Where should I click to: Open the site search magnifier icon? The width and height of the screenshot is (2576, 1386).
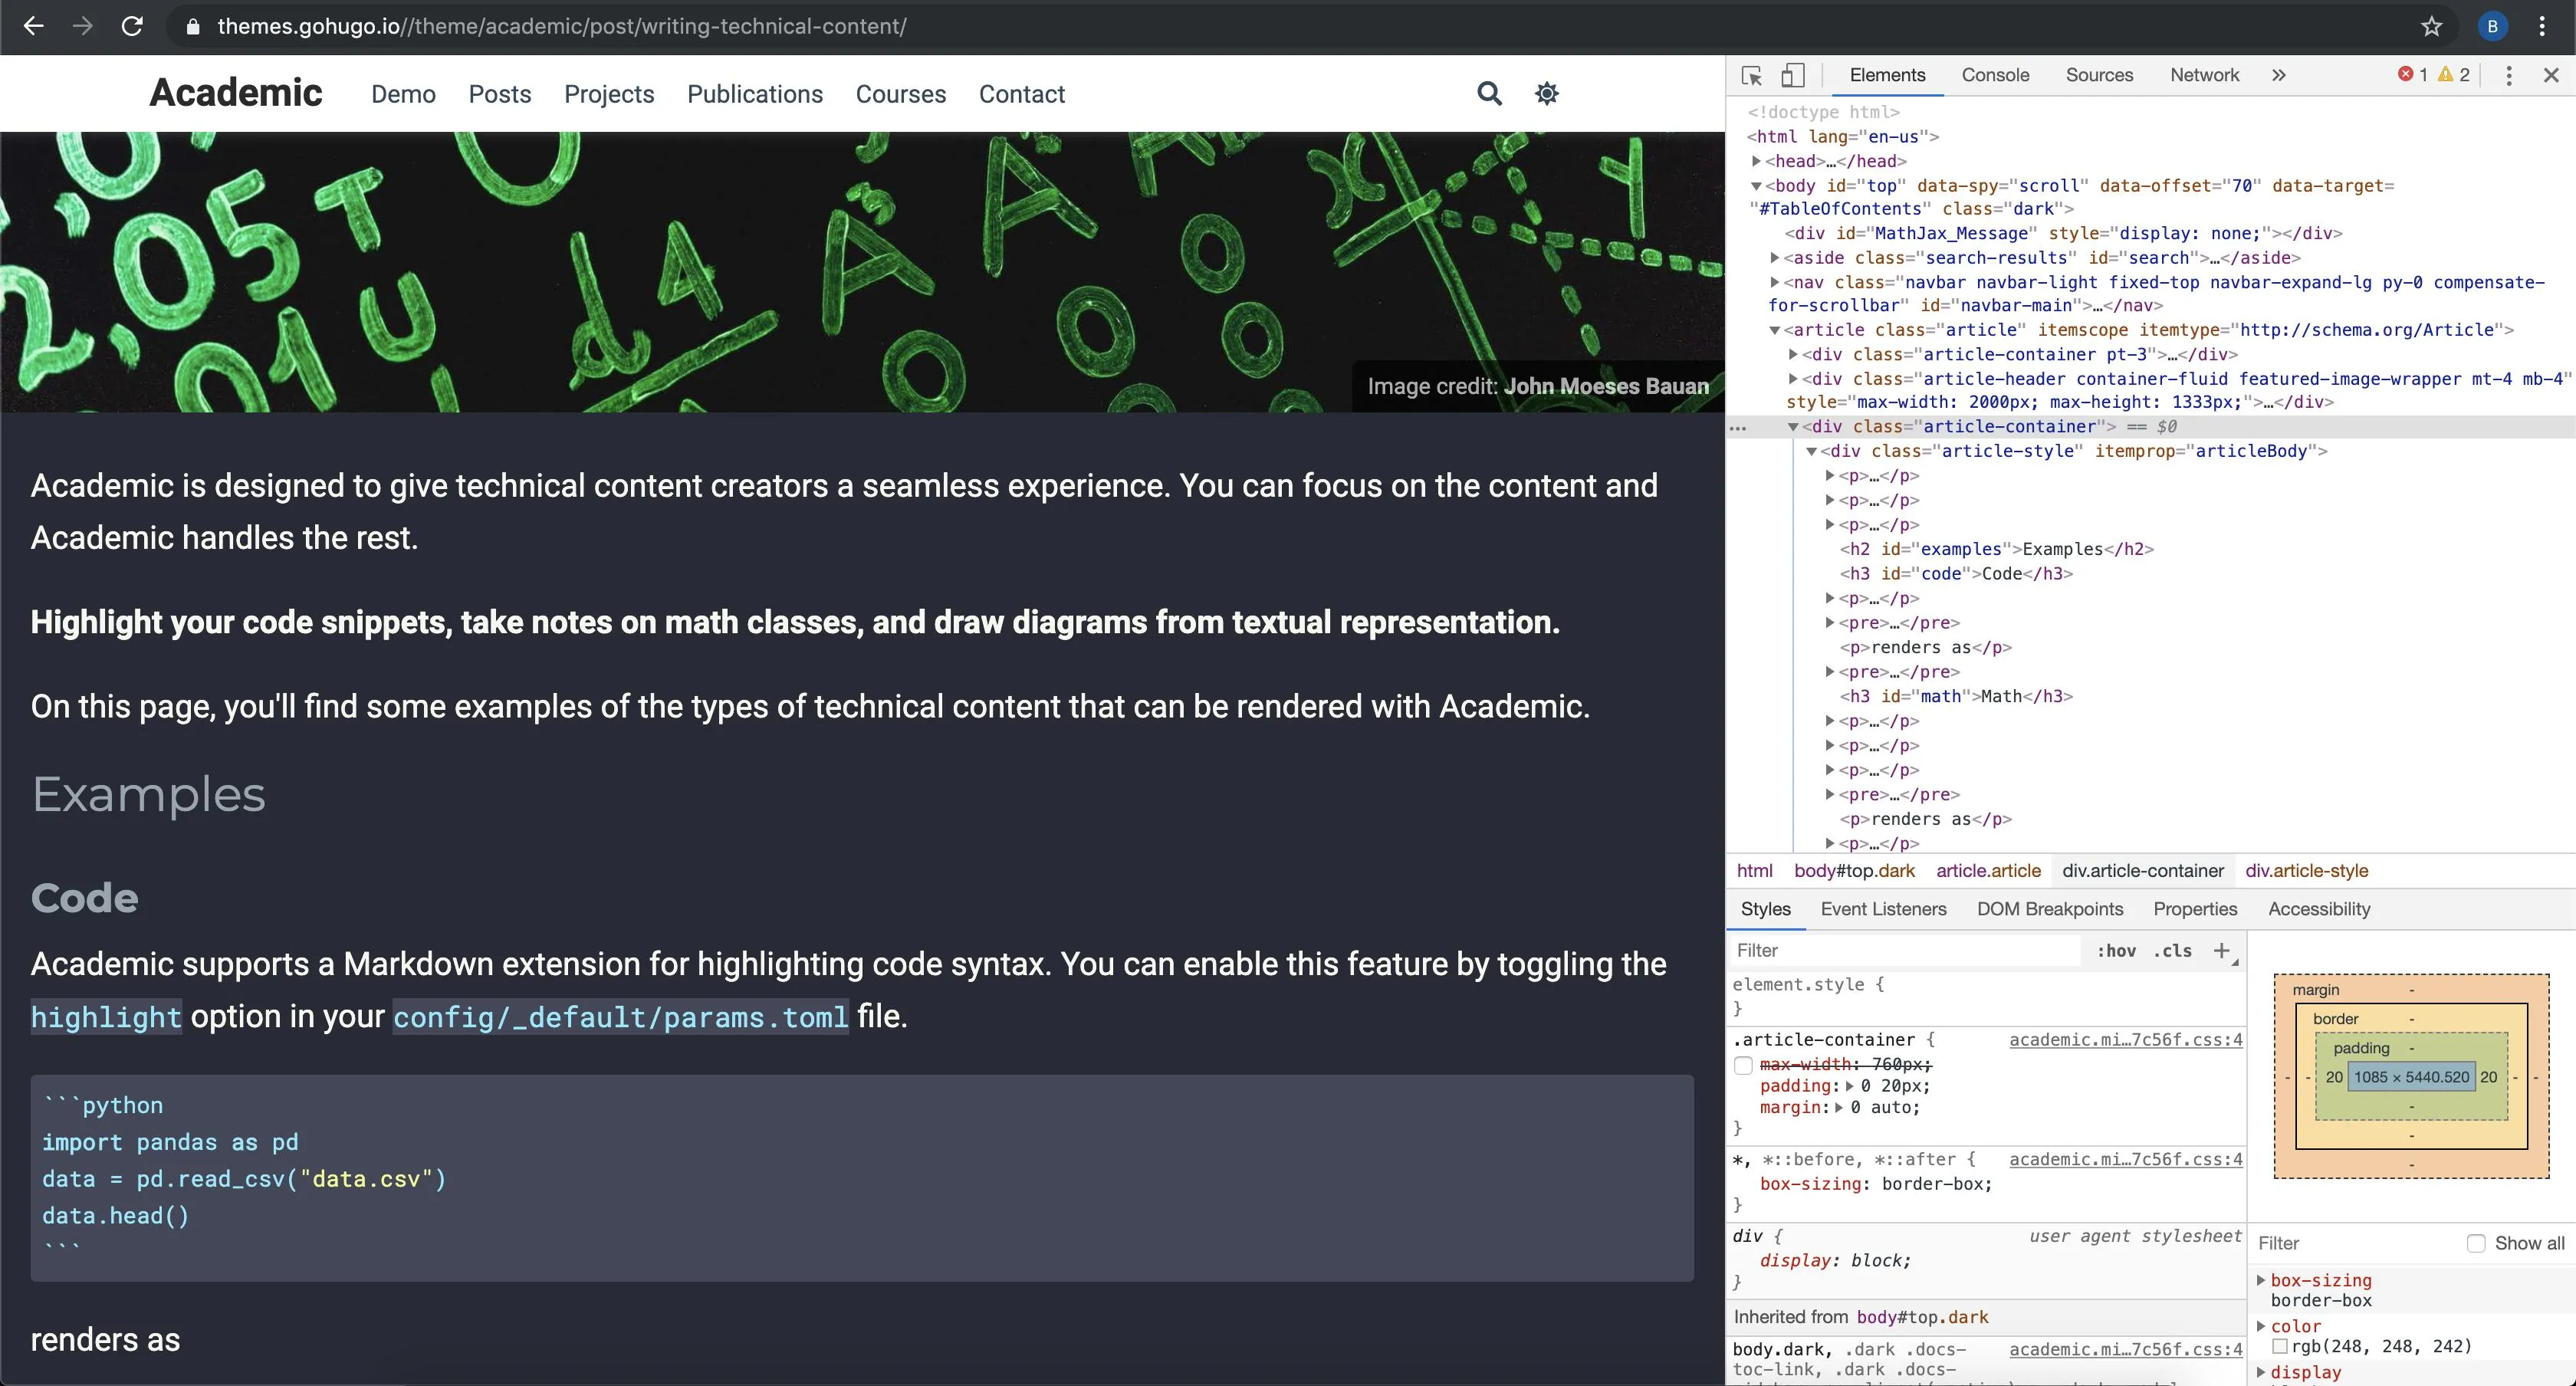point(1489,94)
